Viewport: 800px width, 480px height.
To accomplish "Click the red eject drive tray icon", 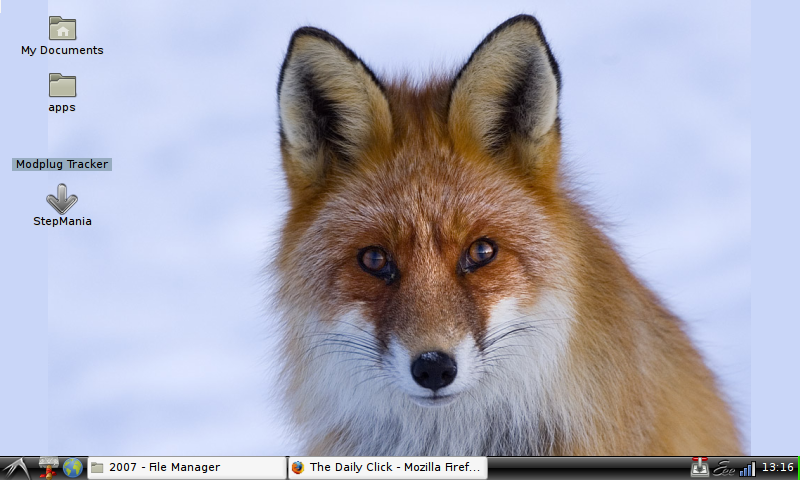I will click(699, 467).
